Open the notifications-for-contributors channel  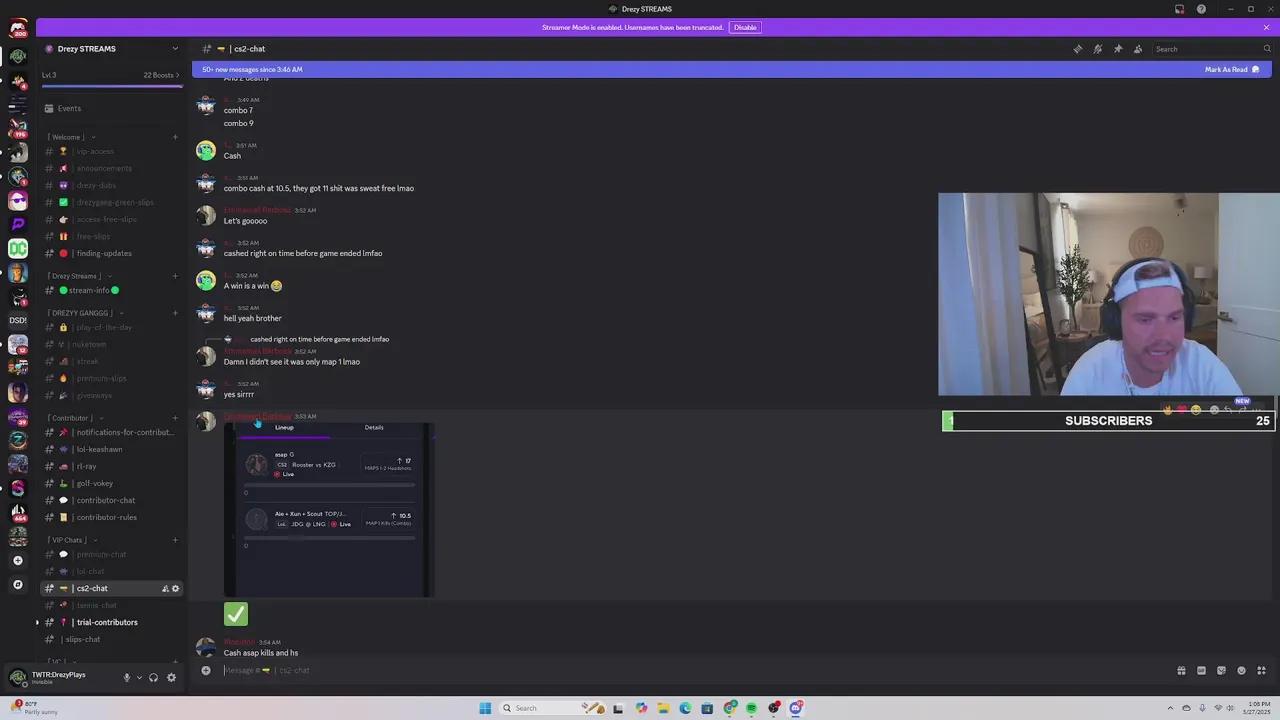coord(112,432)
